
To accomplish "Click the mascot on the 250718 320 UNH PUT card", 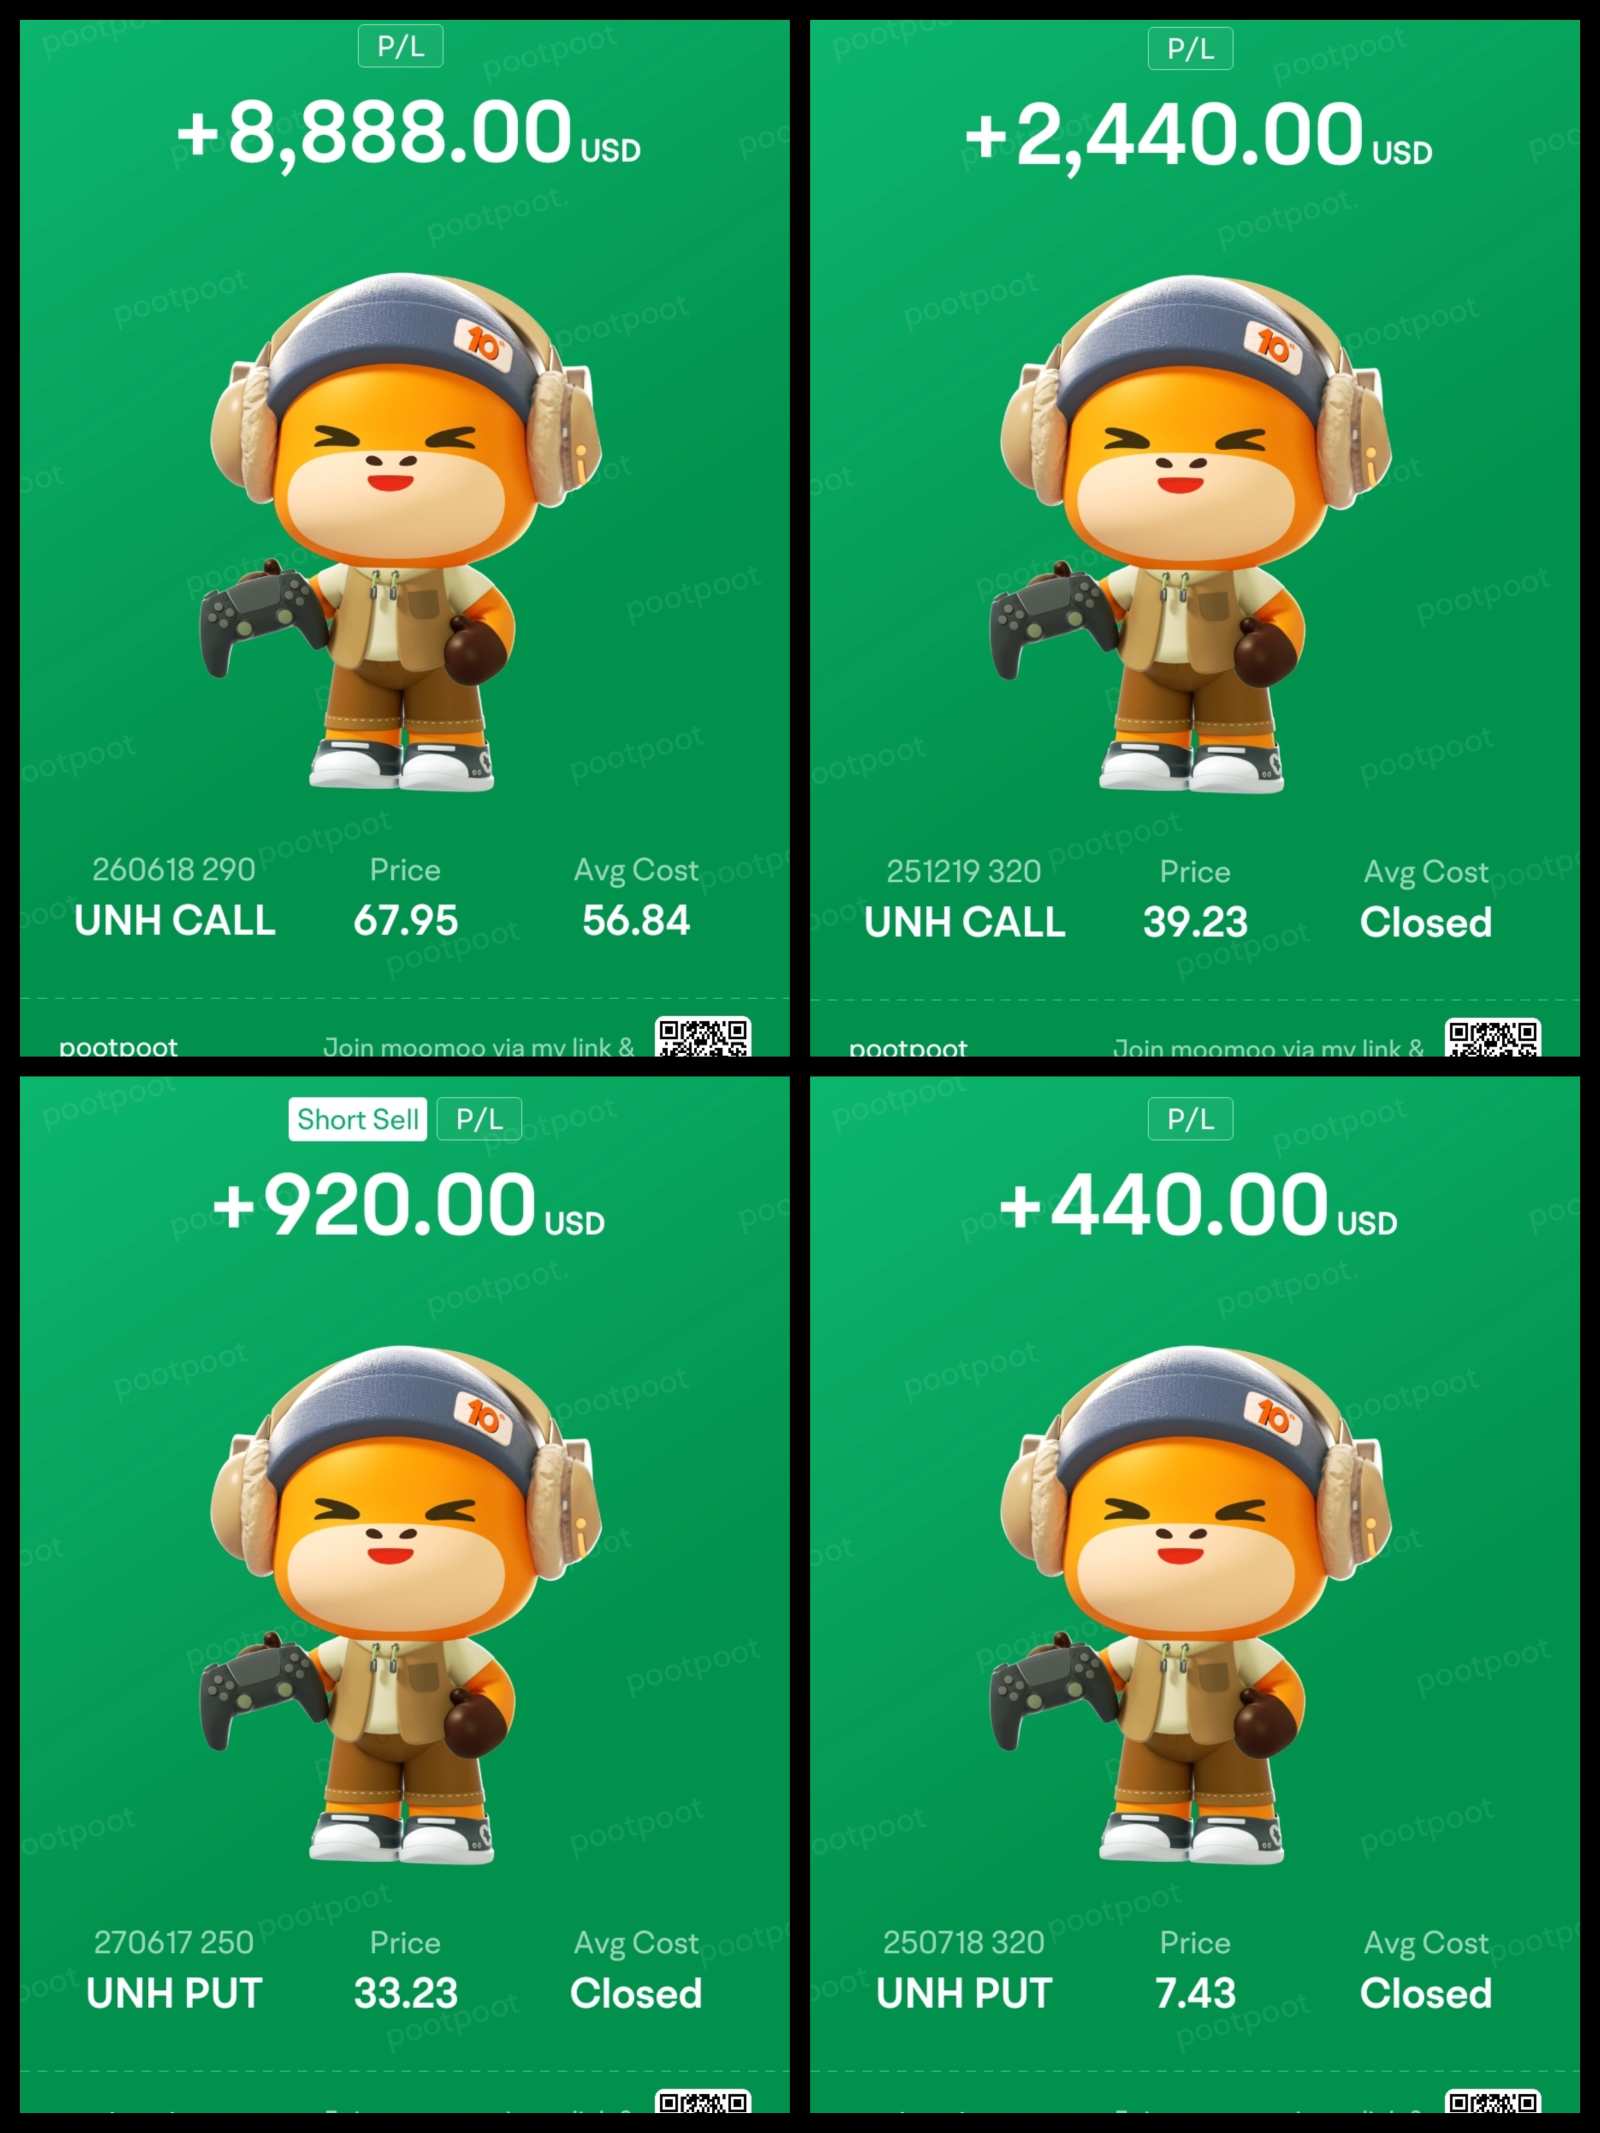I will (1190, 1604).
